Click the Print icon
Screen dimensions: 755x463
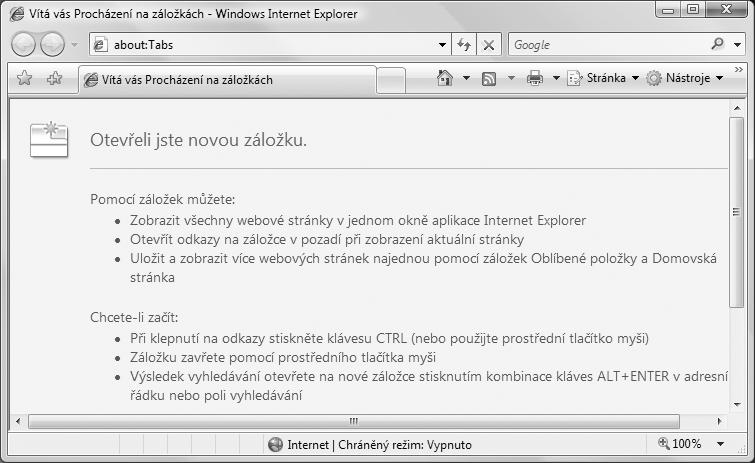(535, 78)
